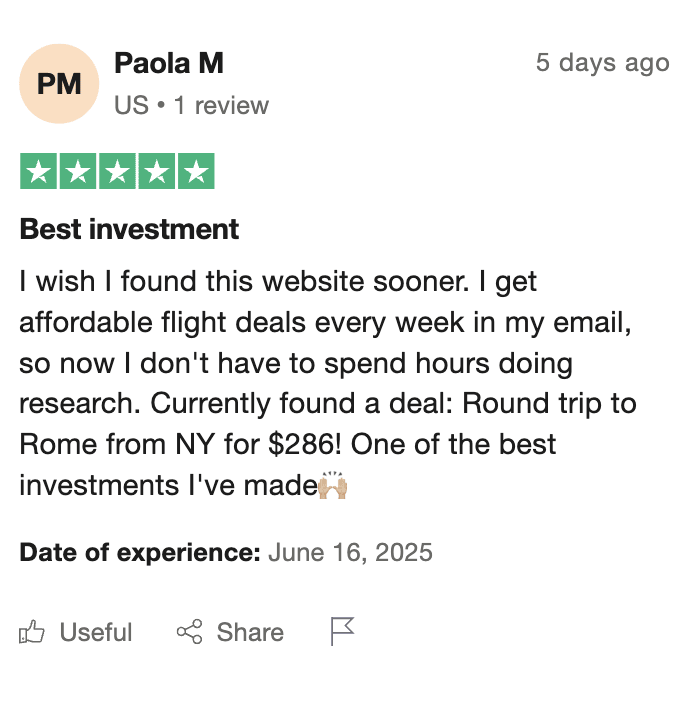Click the third green star

[x=117, y=171]
